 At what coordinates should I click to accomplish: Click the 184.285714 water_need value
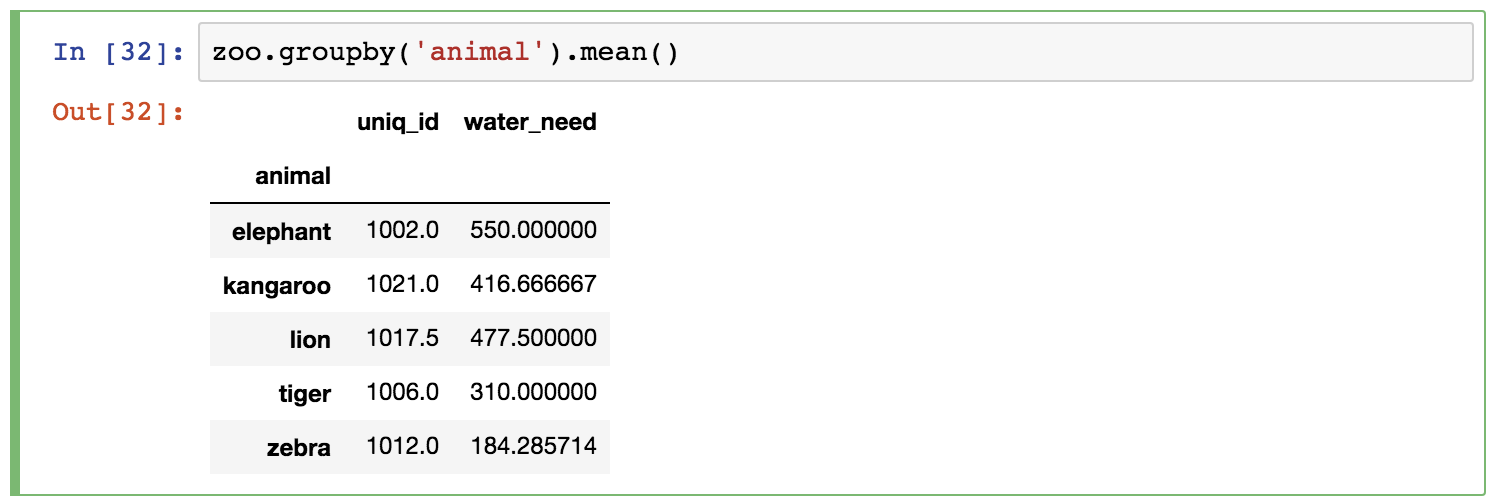[533, 447]
